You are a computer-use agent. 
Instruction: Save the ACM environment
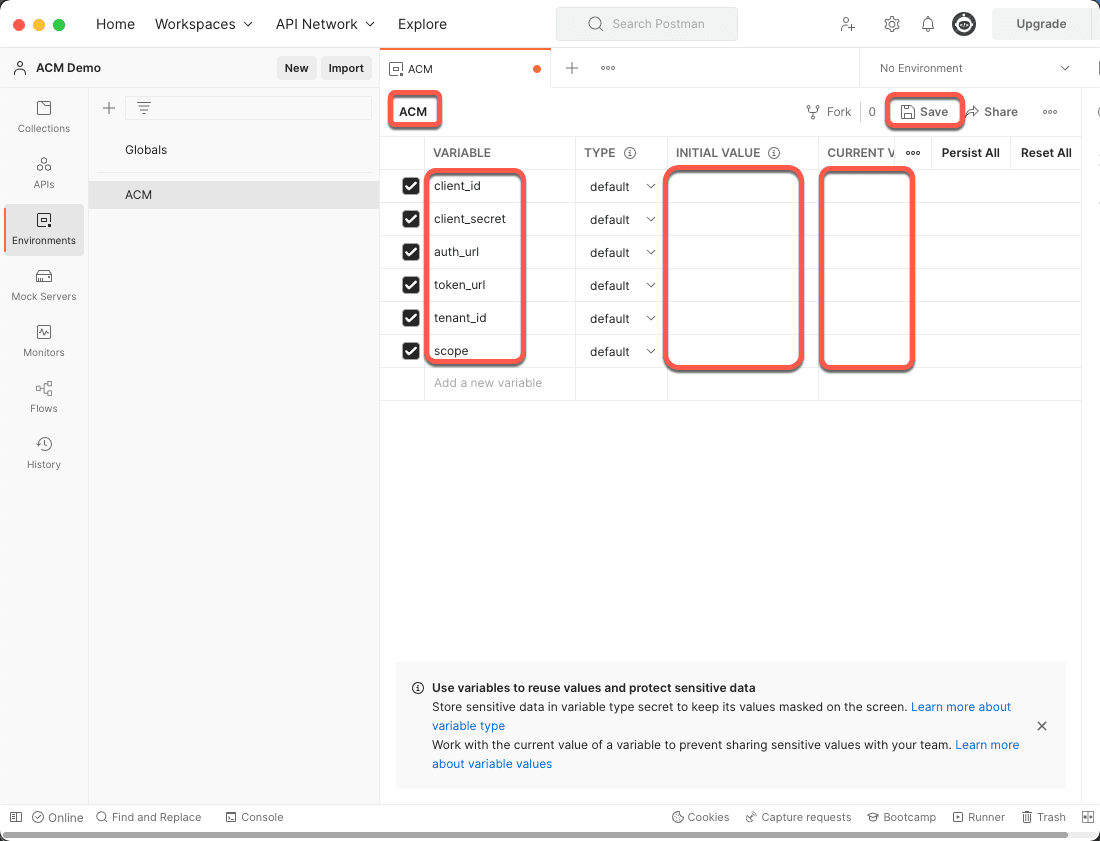click(924, 112)
